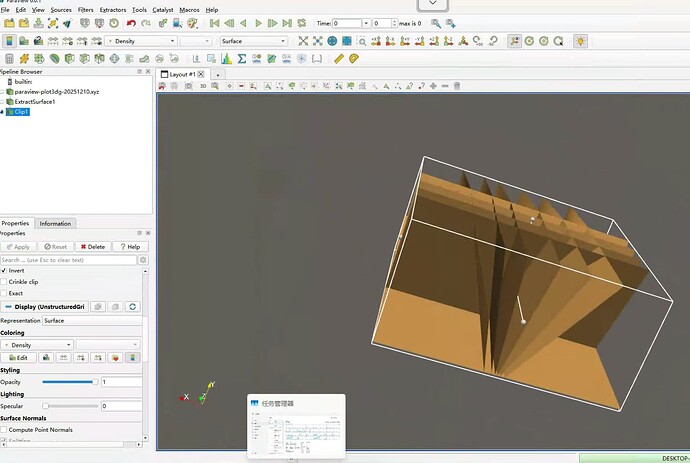This screenshot has width=690, height=463.
Task: Click the Edit color map button
Action: pyautogui.click(x=18, y=357)
